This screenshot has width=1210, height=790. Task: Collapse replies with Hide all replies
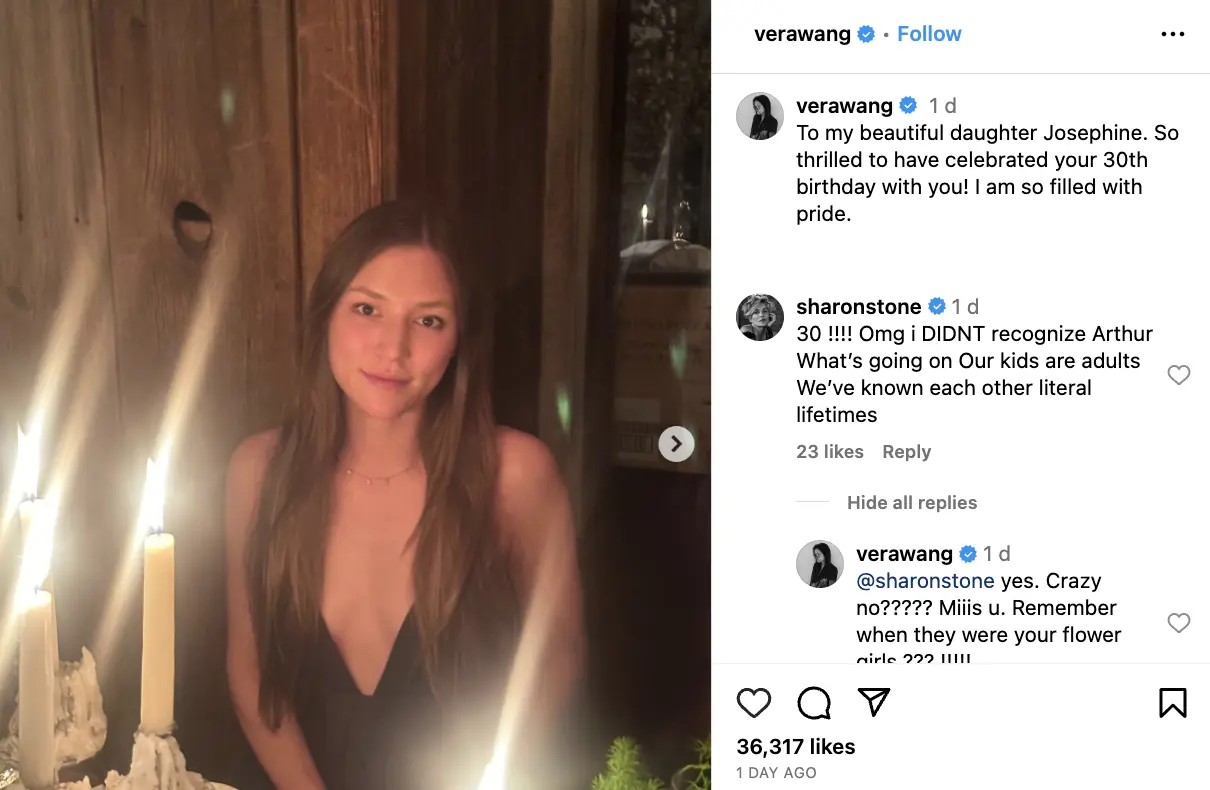[911, 503]
